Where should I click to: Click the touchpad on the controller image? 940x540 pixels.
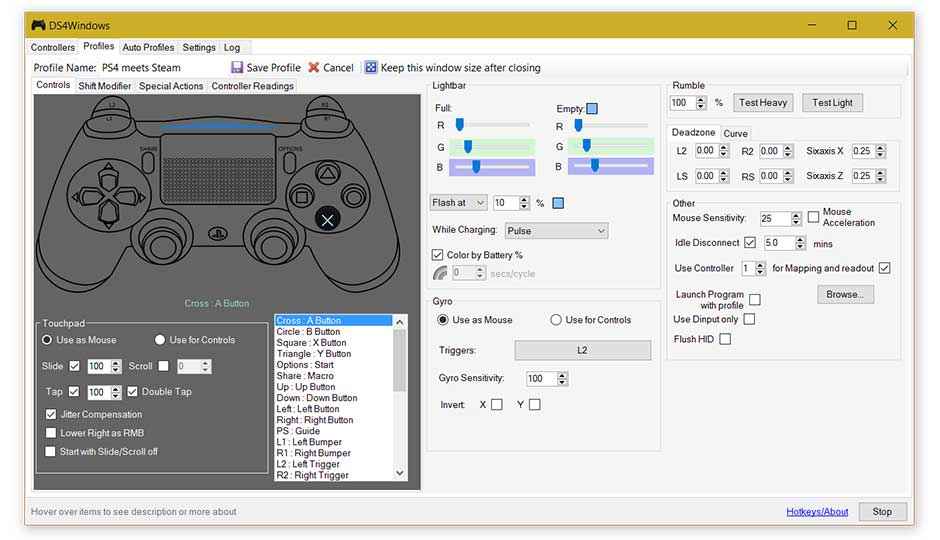click(218, 170)
